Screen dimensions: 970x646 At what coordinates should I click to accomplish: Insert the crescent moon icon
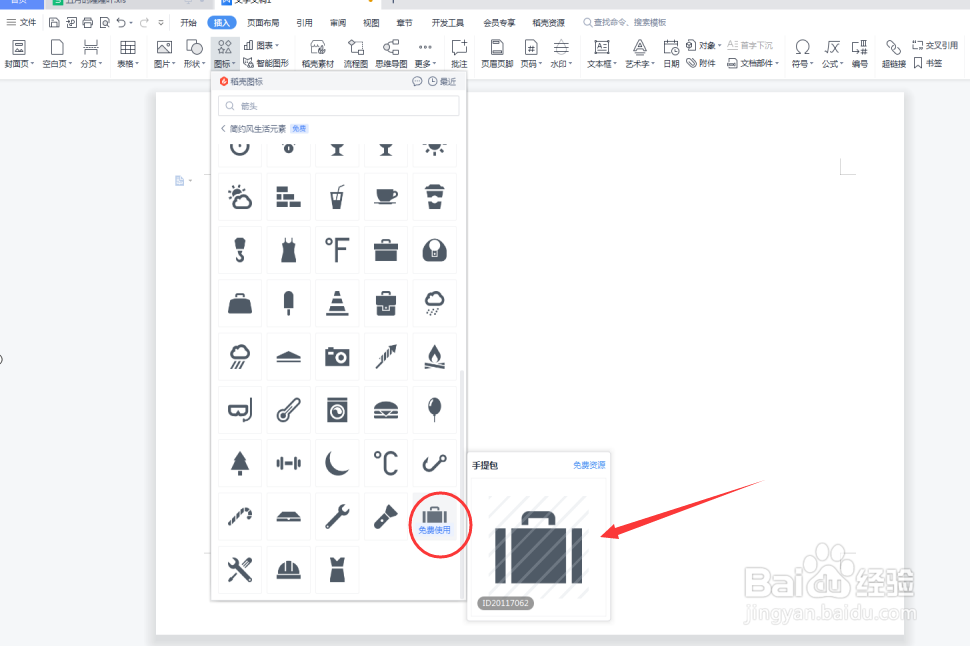(x=337, y=463)
